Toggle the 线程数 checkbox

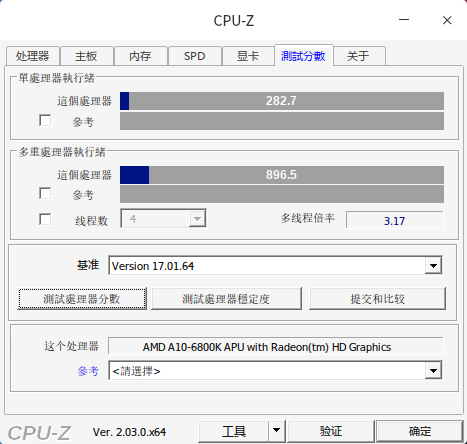[x=45, y=219]
